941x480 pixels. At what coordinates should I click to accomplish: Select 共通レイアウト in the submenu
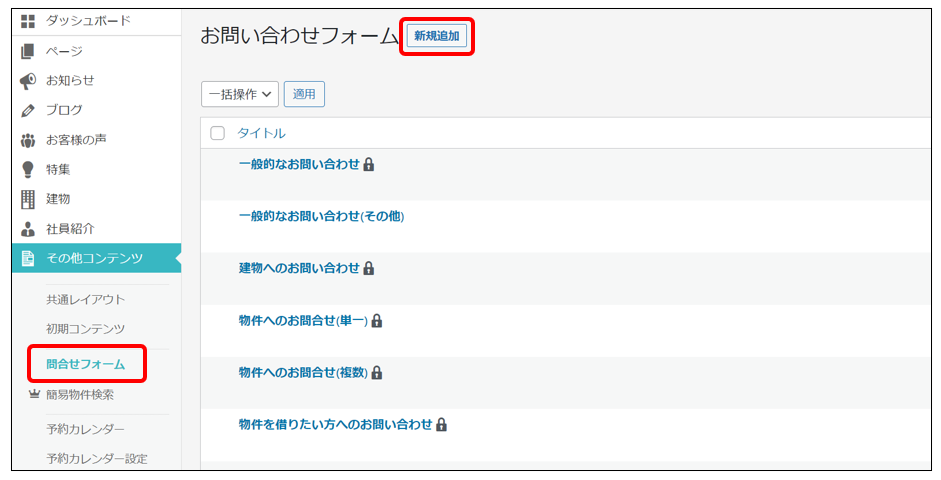pos(85,299)
